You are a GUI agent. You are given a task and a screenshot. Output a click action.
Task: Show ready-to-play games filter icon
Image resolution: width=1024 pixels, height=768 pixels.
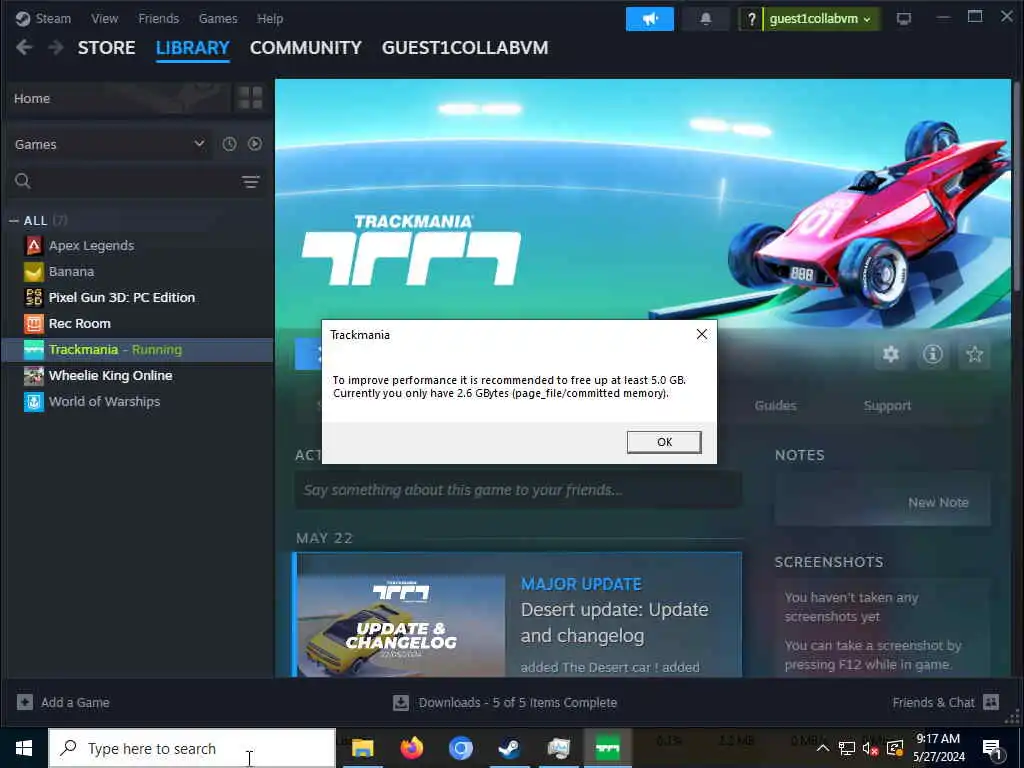(x=255, y=144)
